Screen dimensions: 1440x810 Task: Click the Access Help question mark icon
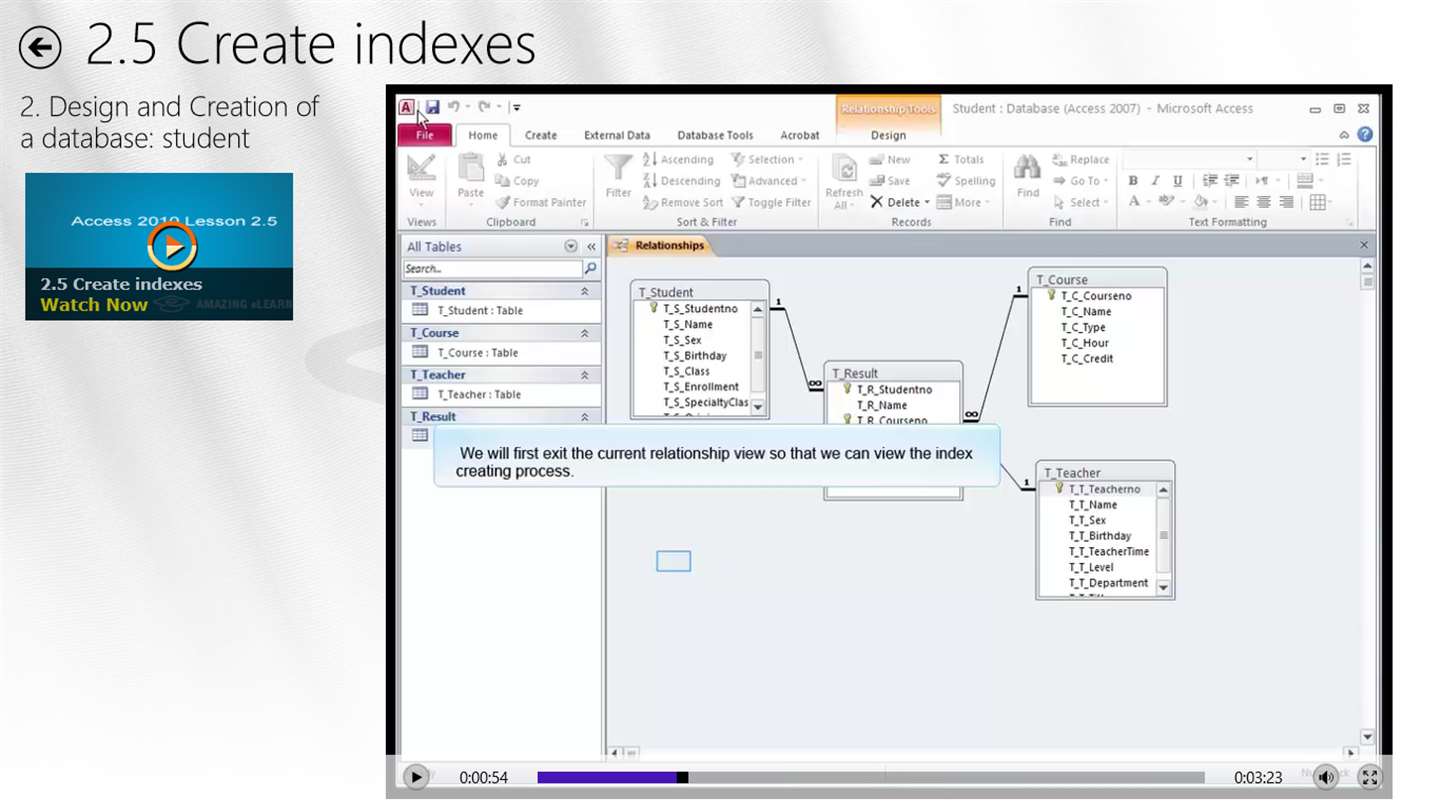click(x=1365, y=134)
